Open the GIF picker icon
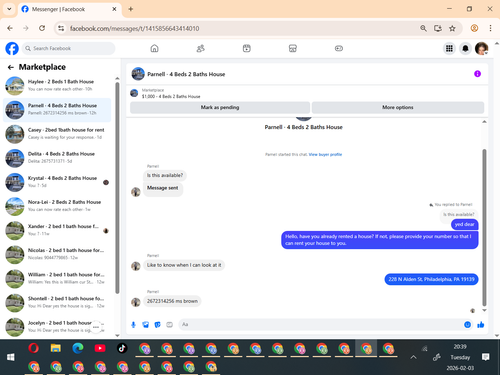 pyautogui.click(x=169, y=324)
